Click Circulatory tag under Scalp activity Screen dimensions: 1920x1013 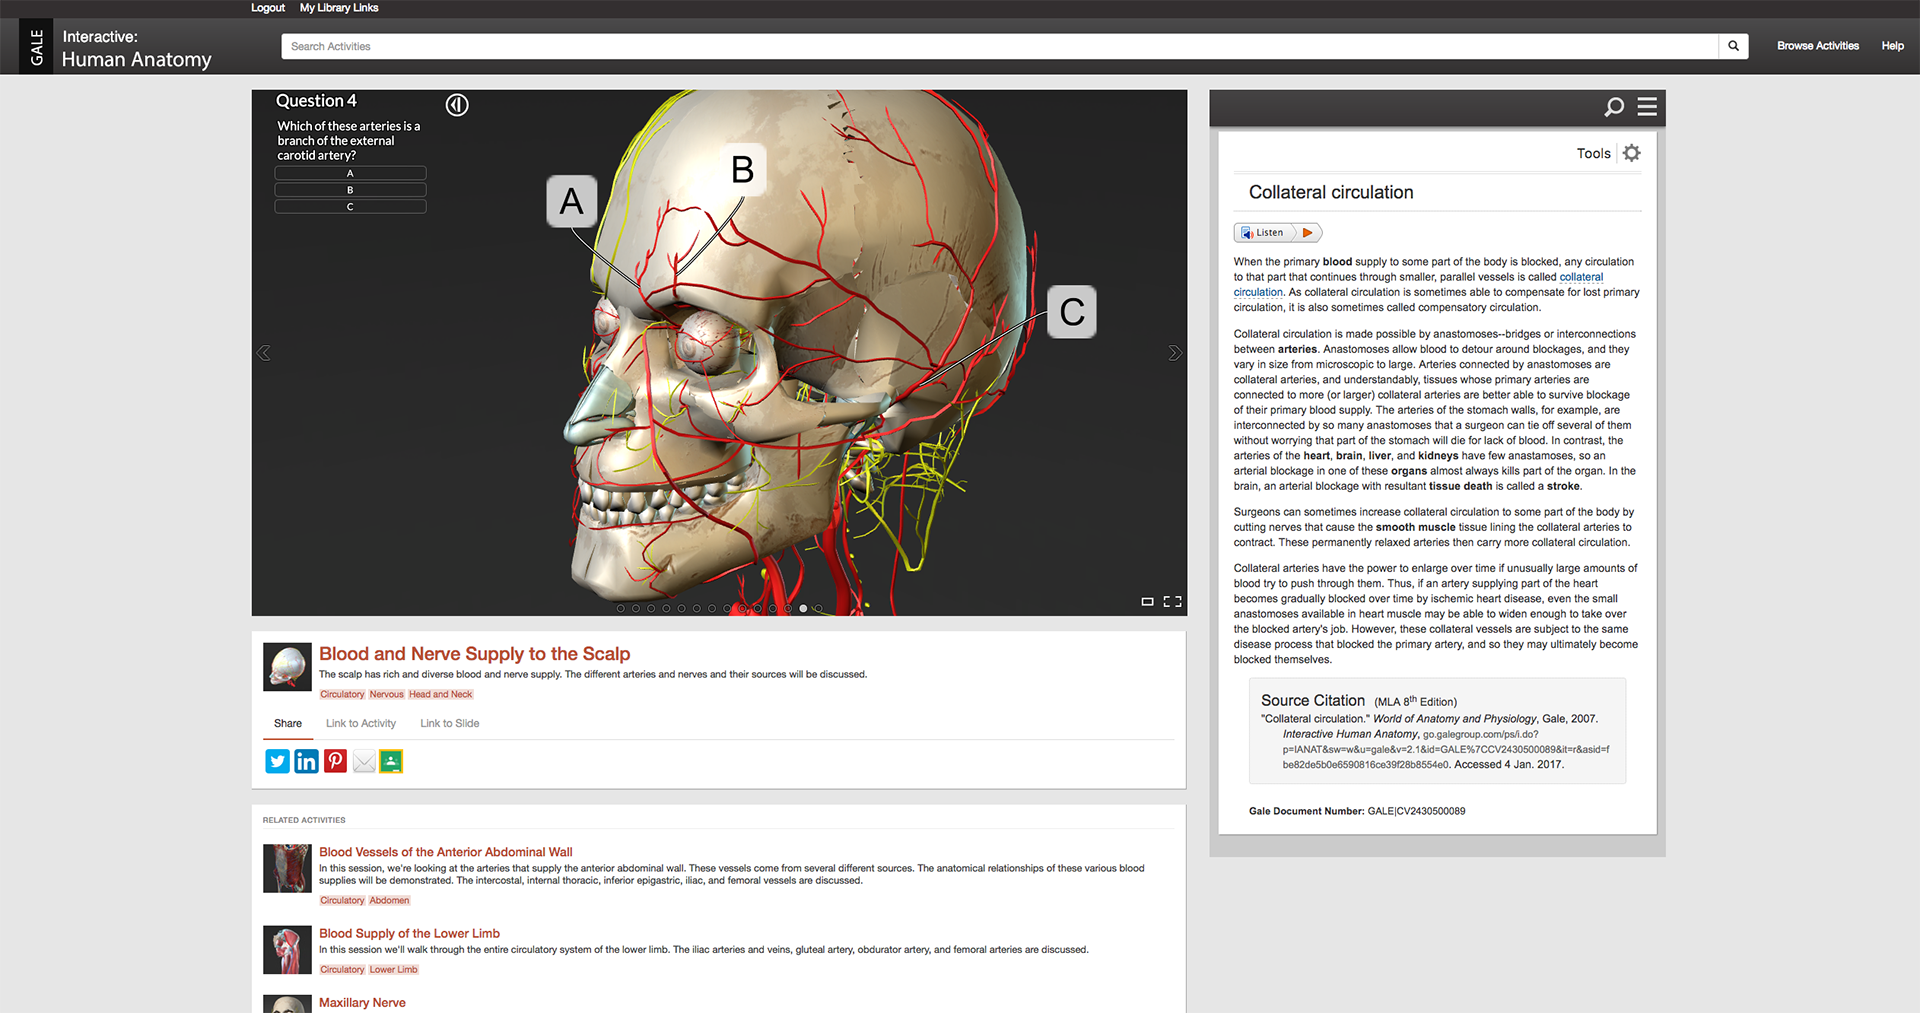tap(342, 694)
